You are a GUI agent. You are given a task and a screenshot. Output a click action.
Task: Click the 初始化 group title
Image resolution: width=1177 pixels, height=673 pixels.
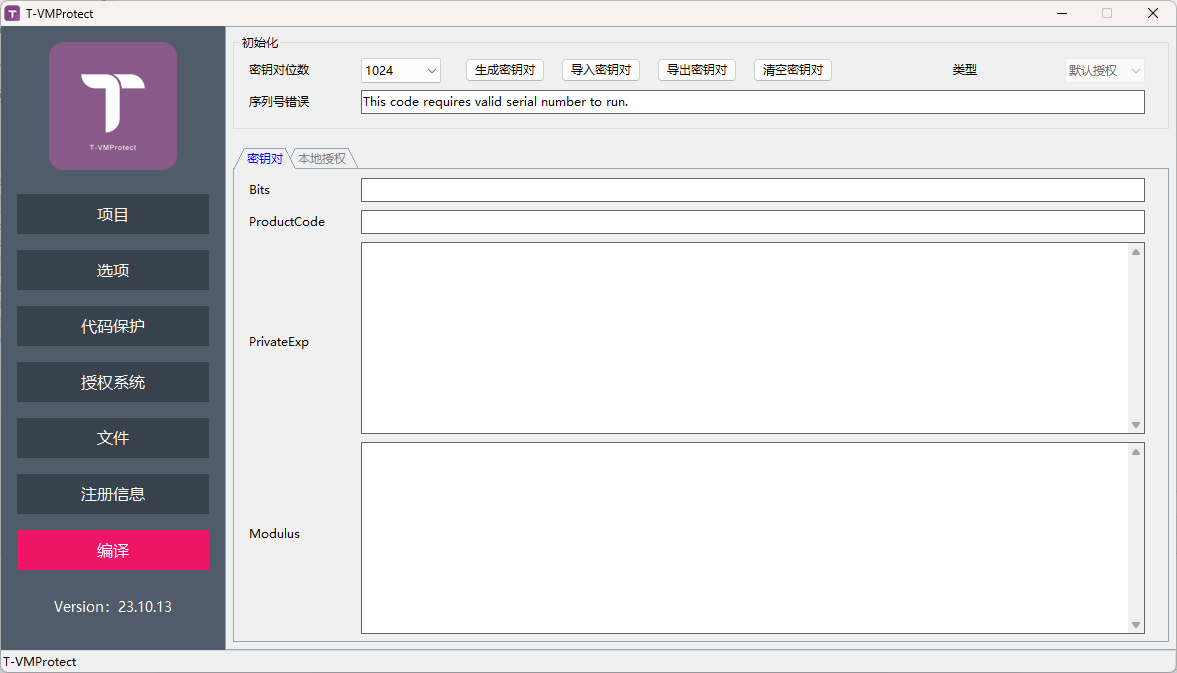click(x=260, y=43)
